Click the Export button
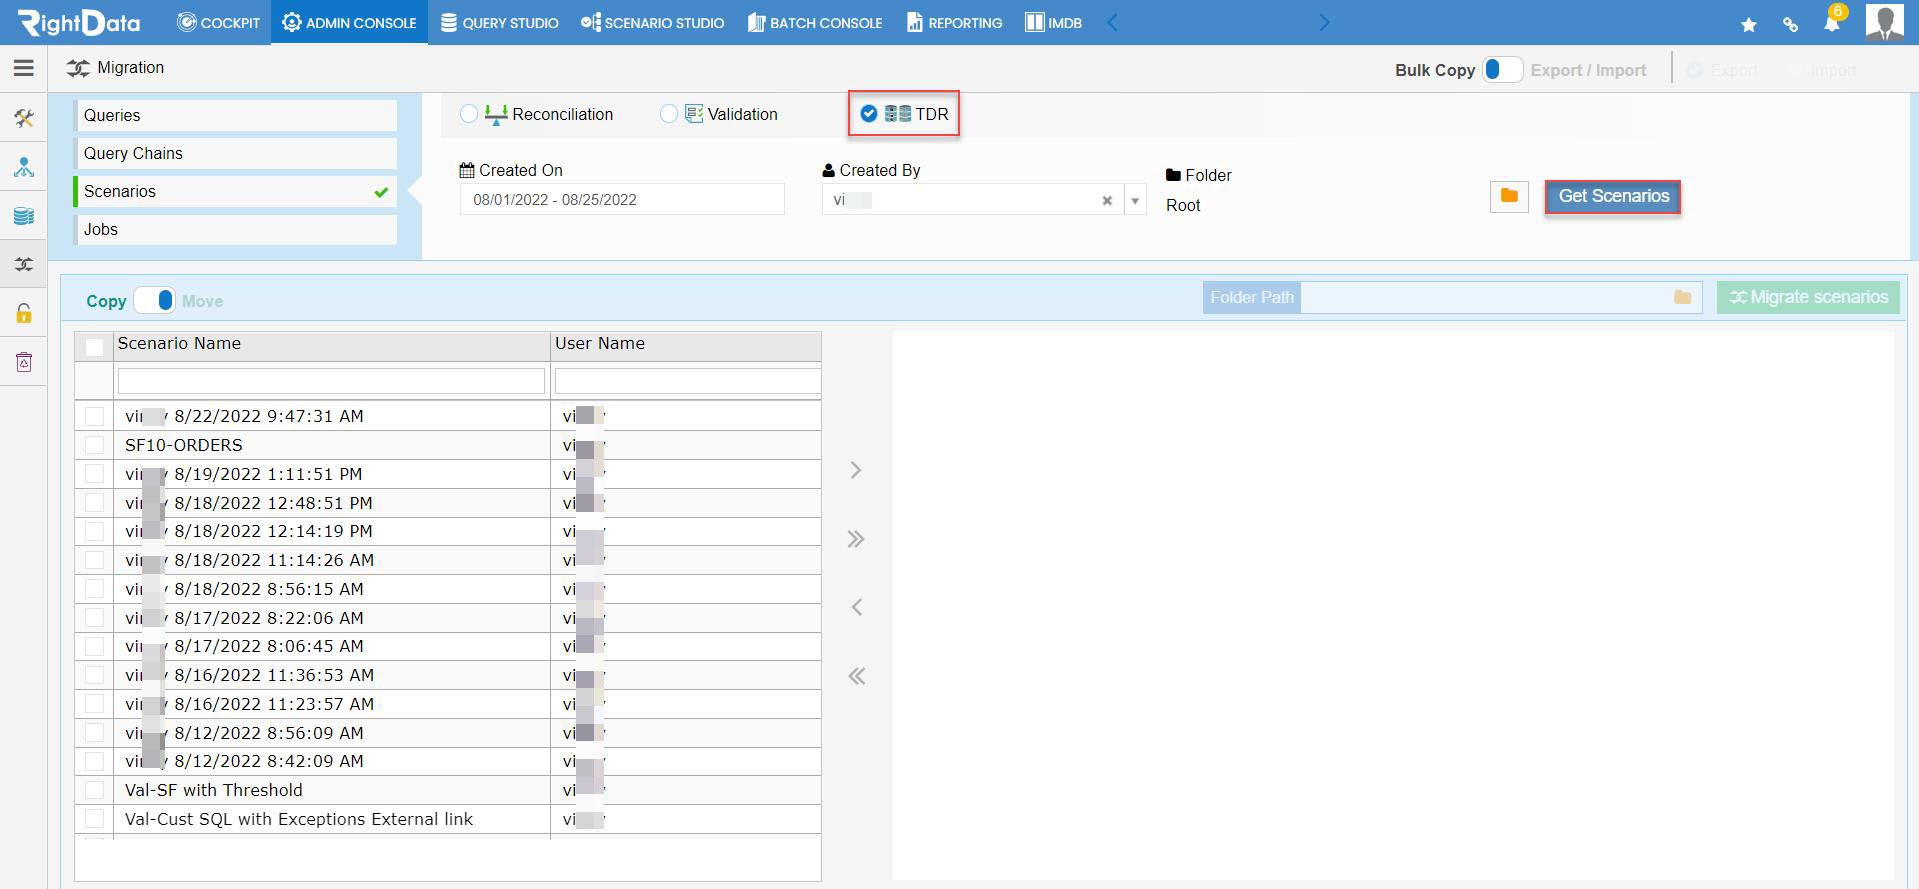The image size is (1919, 889). (x=1722, y=70)
